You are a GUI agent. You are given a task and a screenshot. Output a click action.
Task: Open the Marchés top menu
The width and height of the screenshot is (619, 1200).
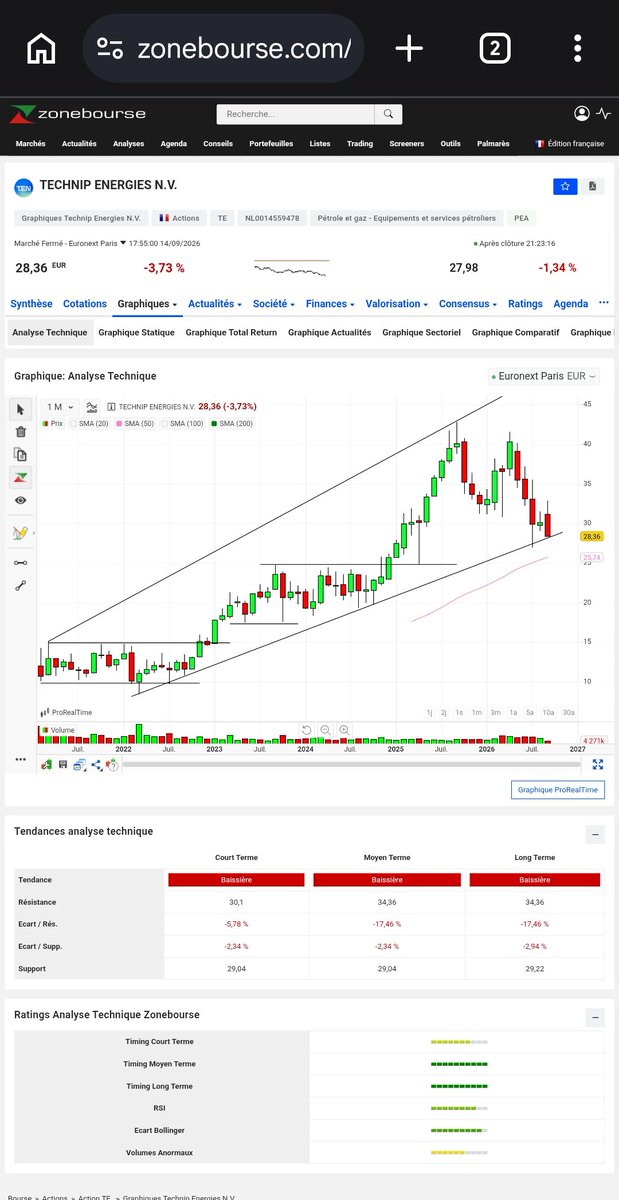click(31, 144)
